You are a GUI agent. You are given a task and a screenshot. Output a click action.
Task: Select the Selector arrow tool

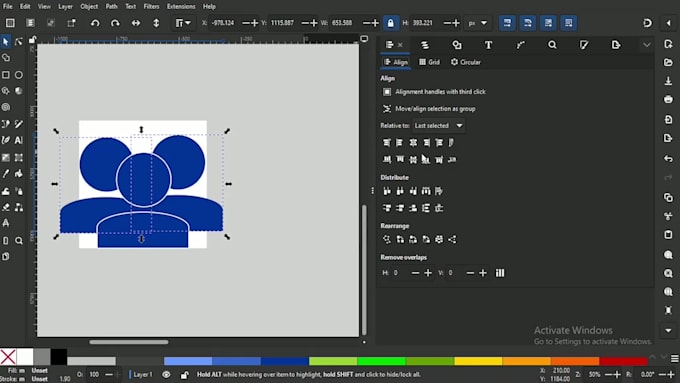click(6, 42)
